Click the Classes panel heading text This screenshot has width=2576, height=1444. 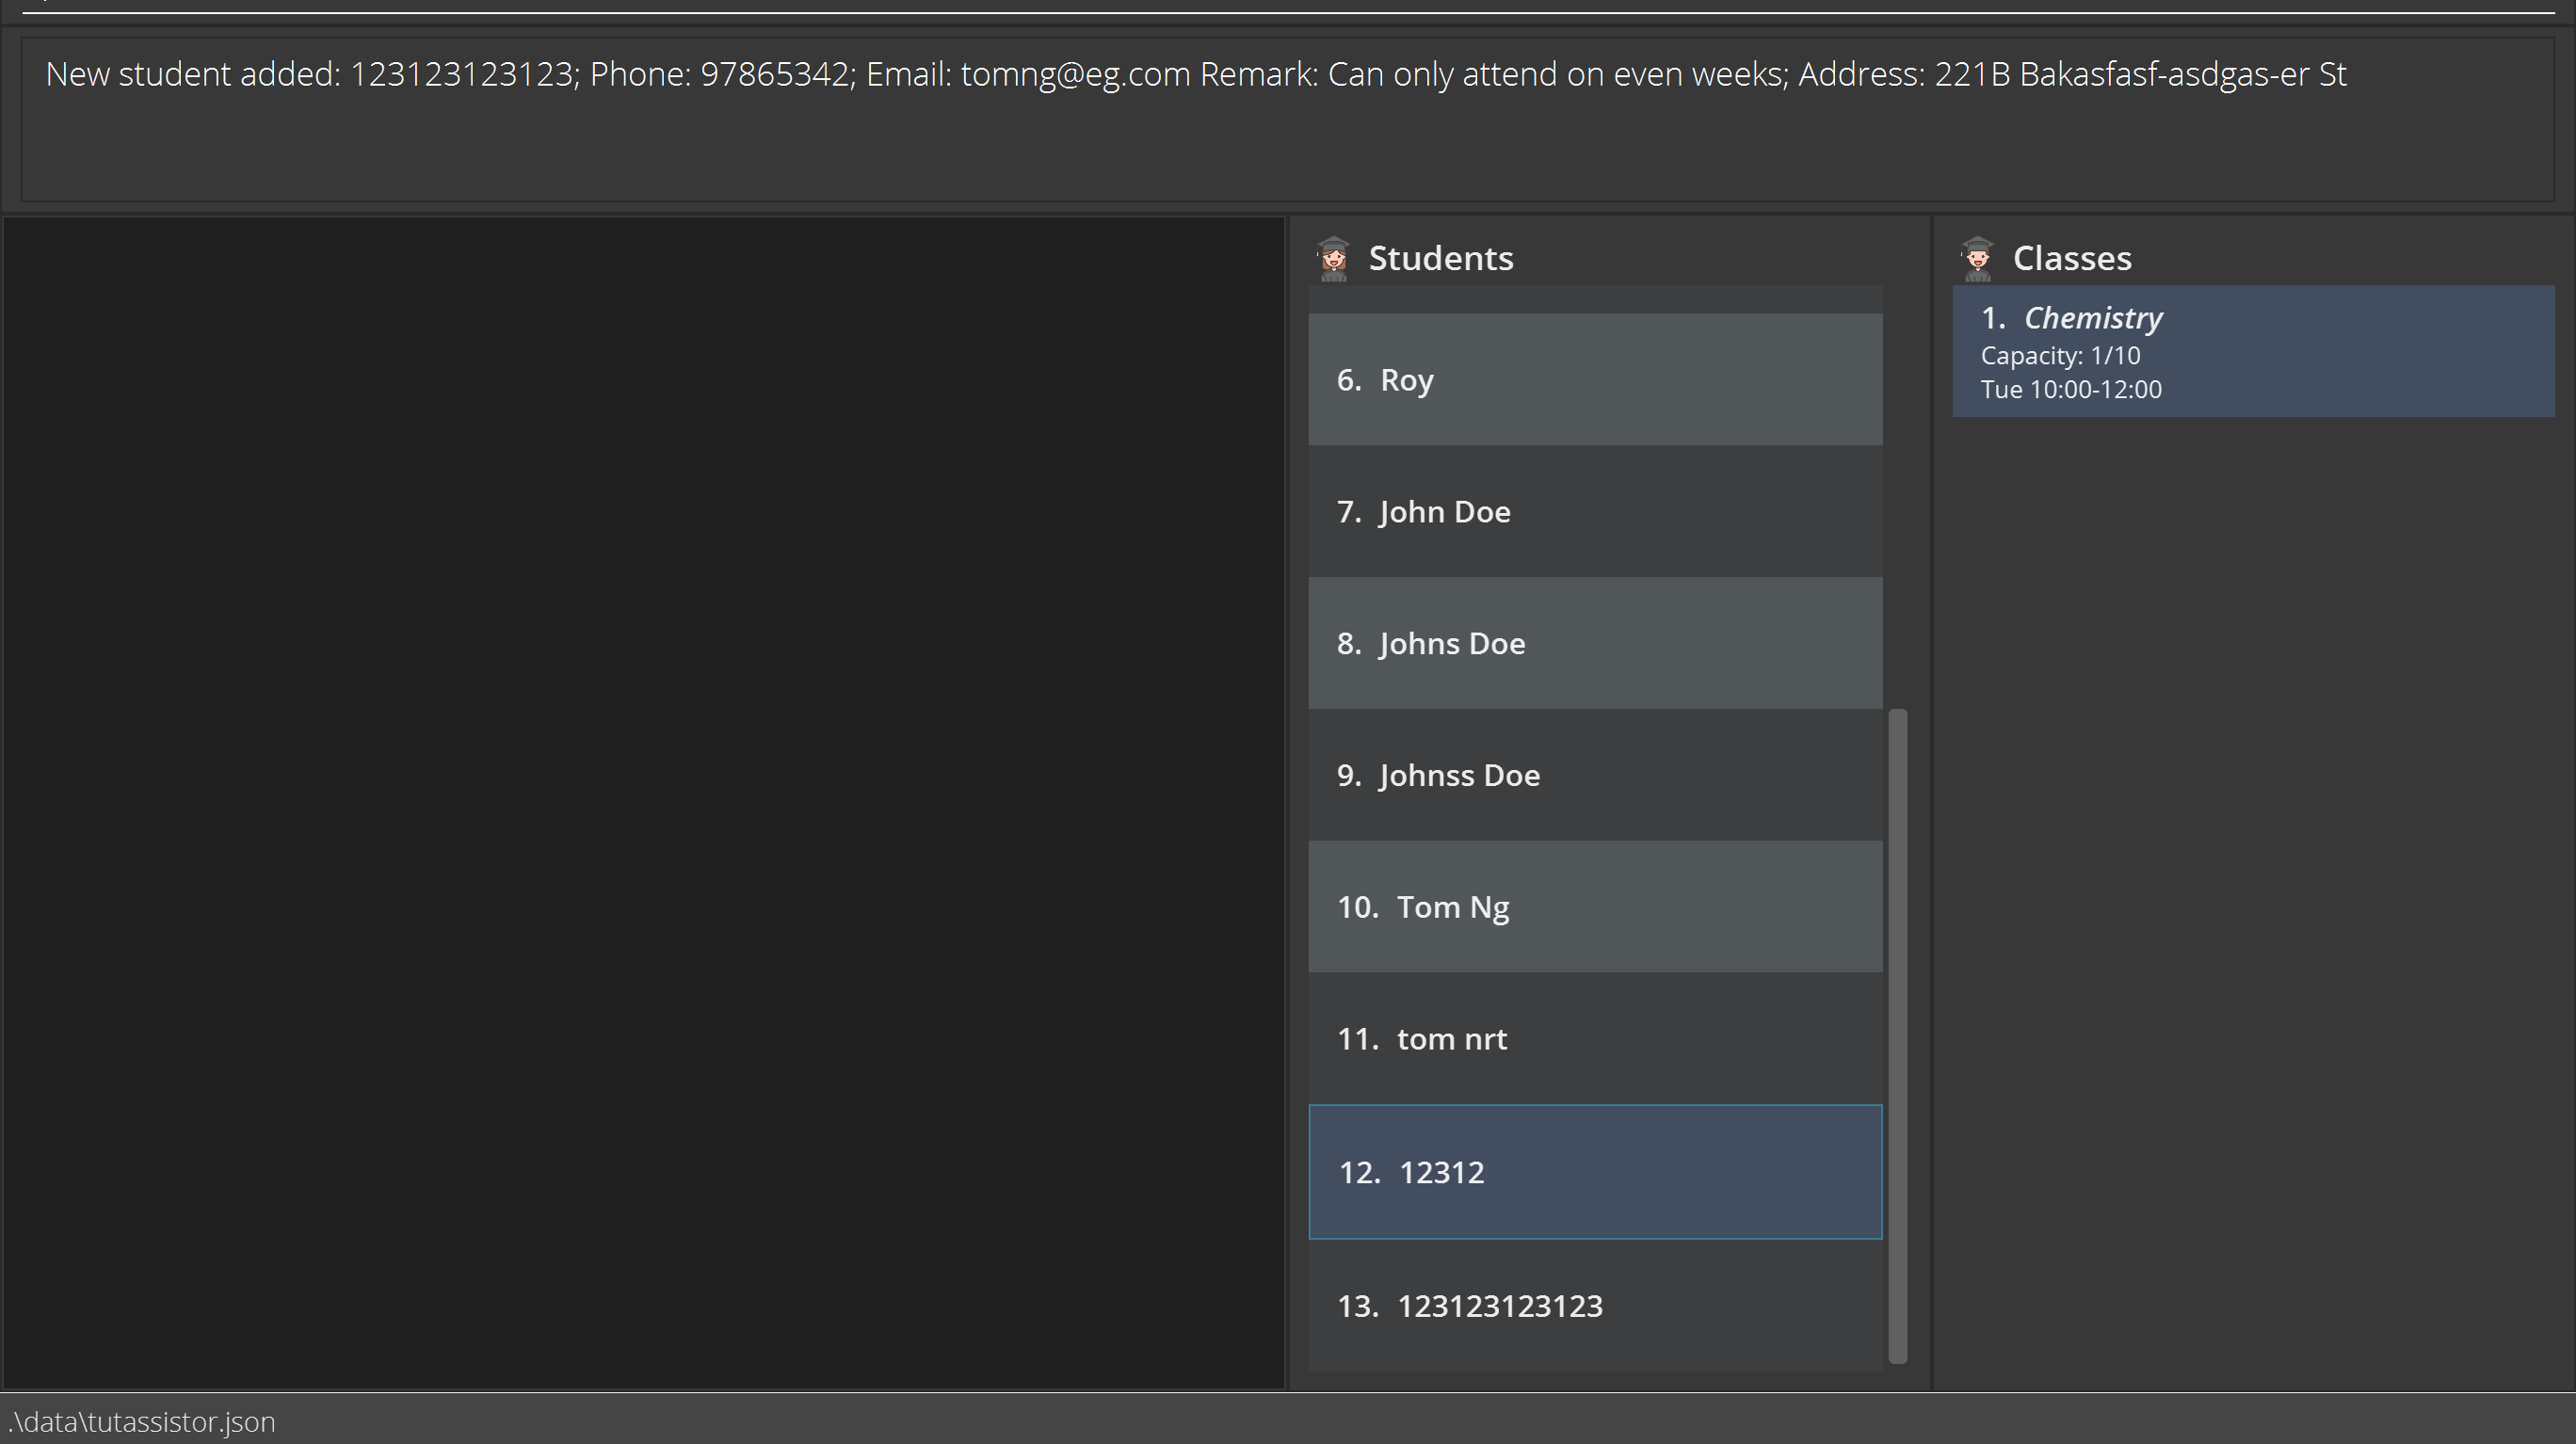[x=2071, y=259]
